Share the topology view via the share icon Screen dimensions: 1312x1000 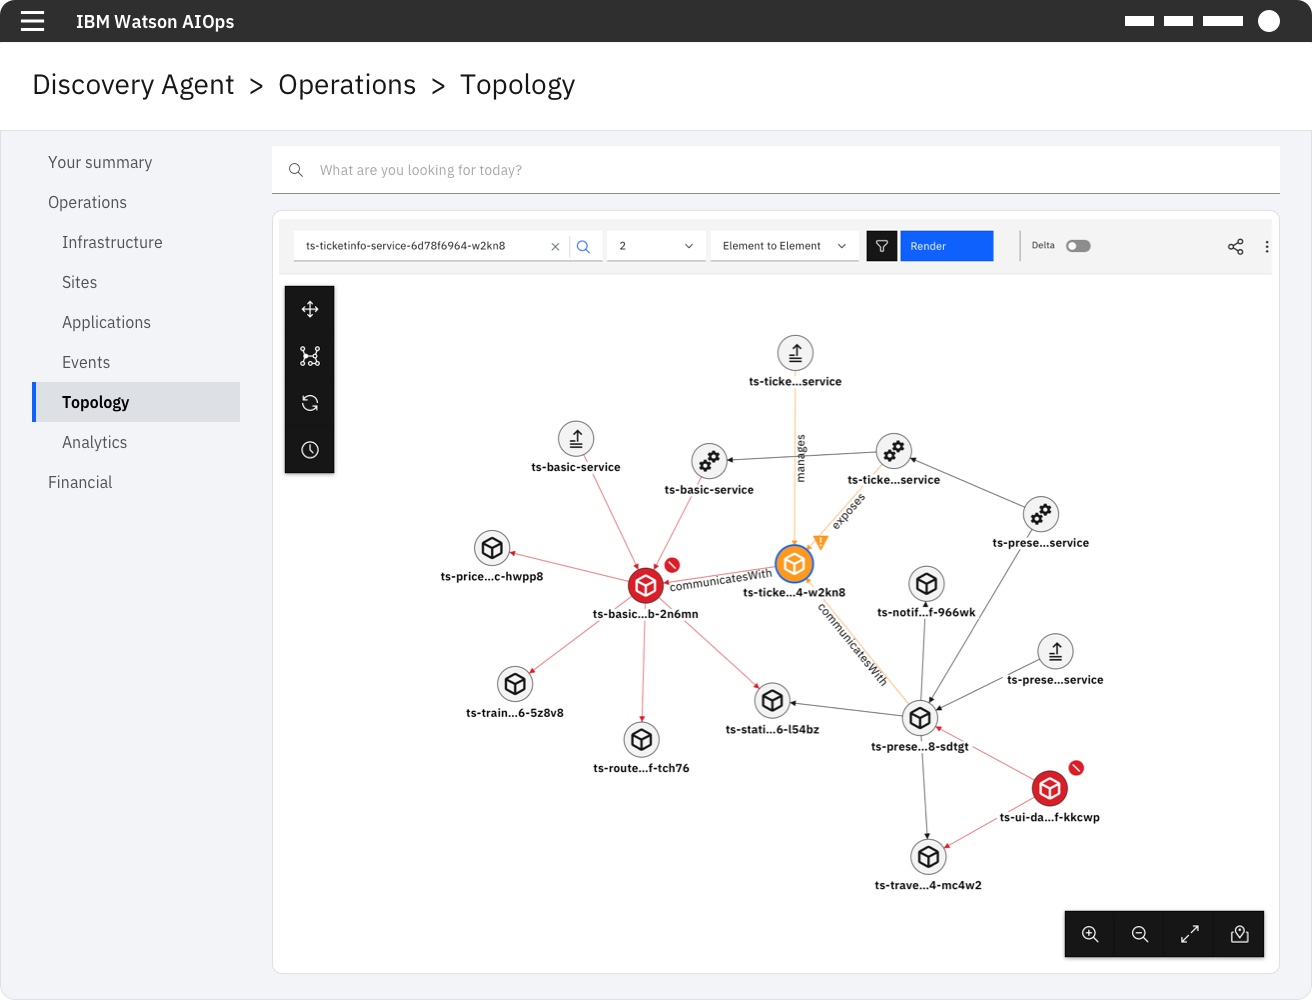(1236, 245)
